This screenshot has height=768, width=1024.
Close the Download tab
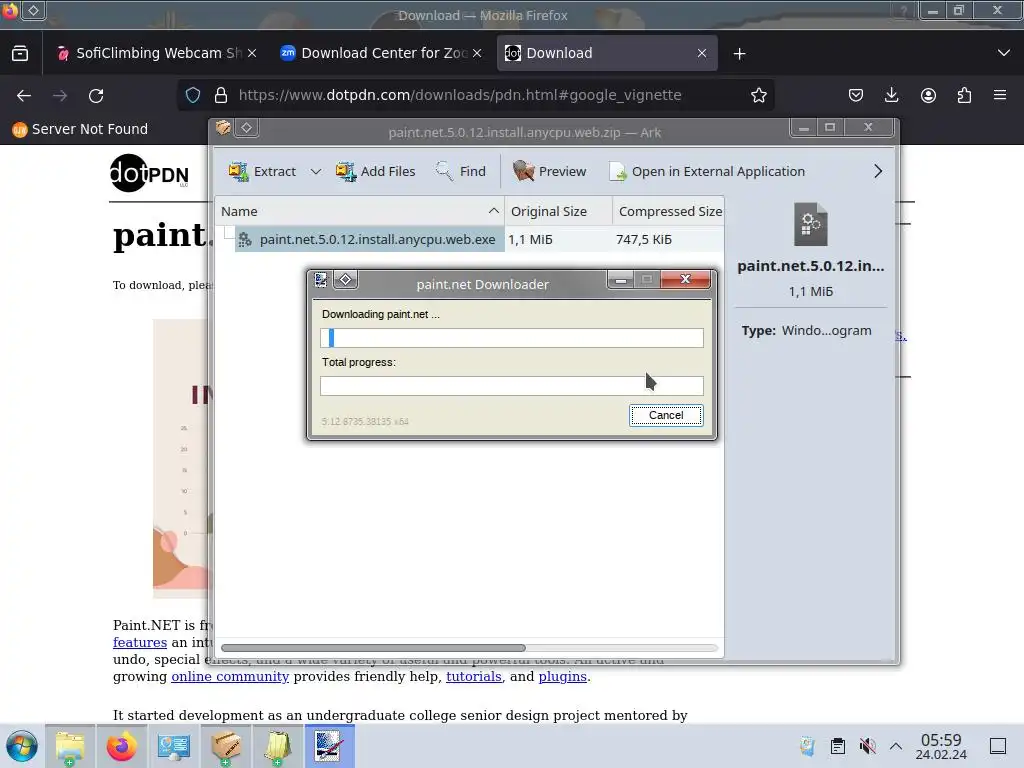point(701,53)
